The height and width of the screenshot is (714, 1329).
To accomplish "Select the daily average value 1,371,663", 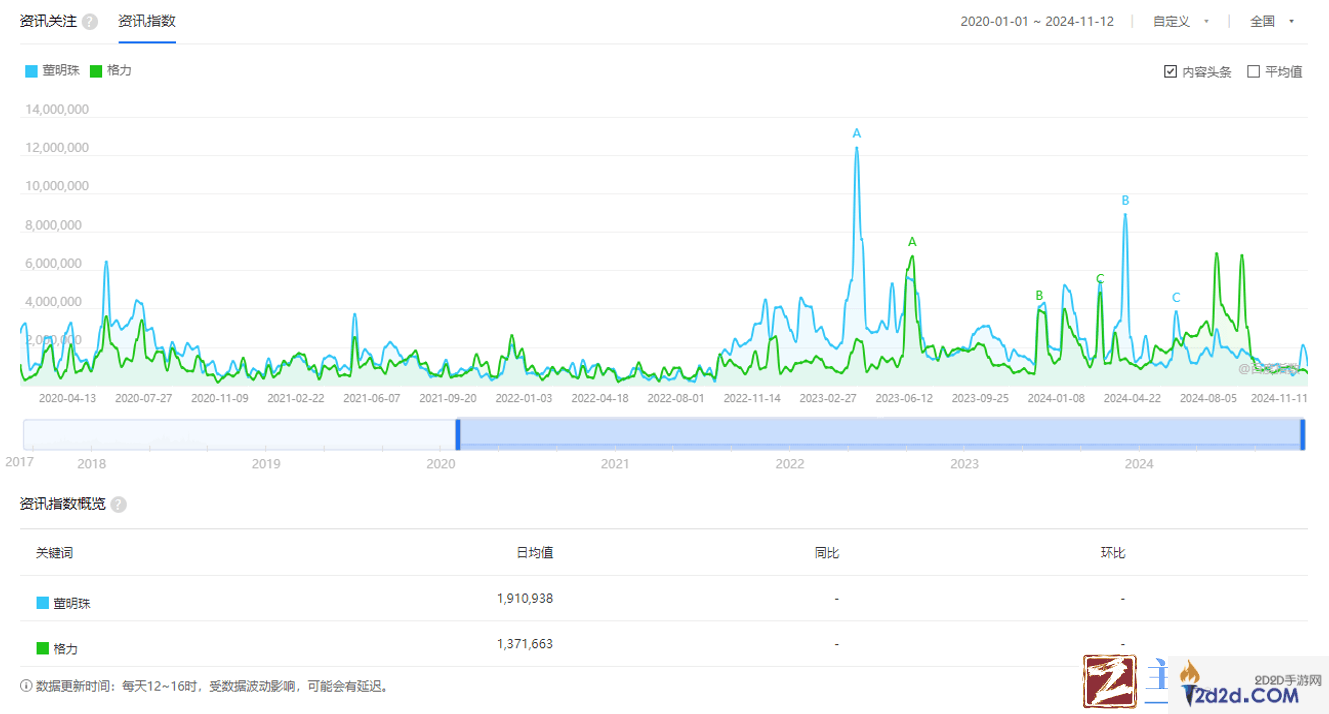I will (x=525, y=644).
